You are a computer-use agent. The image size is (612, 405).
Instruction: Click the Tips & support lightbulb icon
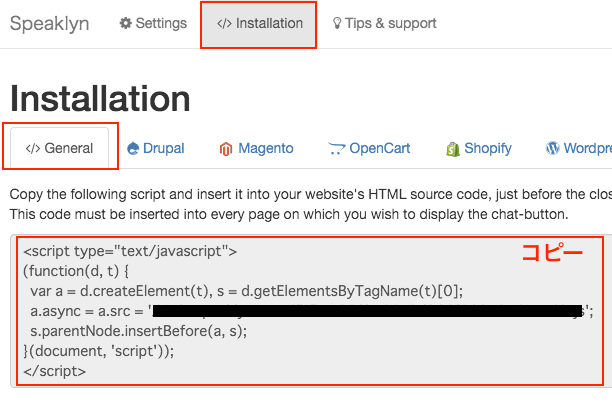pos(337,23)
